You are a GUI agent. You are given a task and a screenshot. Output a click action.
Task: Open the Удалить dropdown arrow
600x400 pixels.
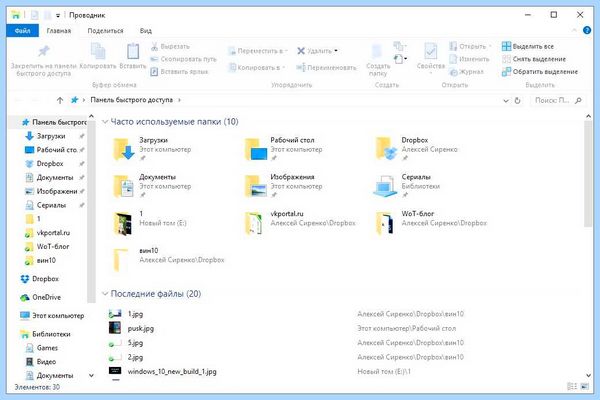click(336, 51)
